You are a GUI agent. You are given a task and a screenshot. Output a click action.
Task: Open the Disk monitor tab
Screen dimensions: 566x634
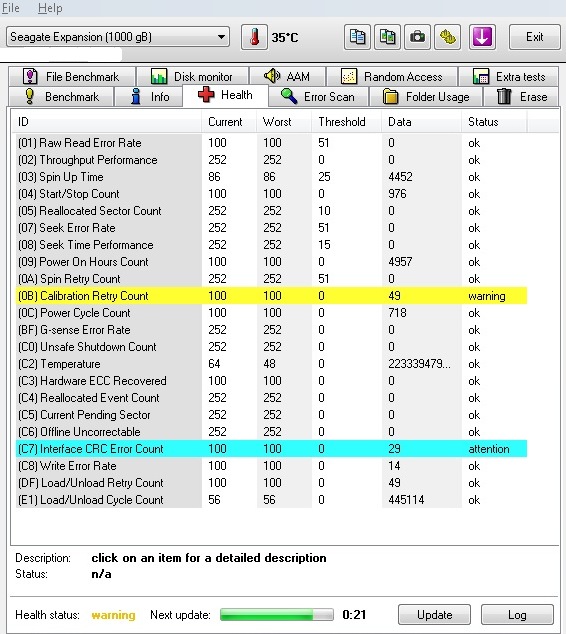tap(192, 76)
